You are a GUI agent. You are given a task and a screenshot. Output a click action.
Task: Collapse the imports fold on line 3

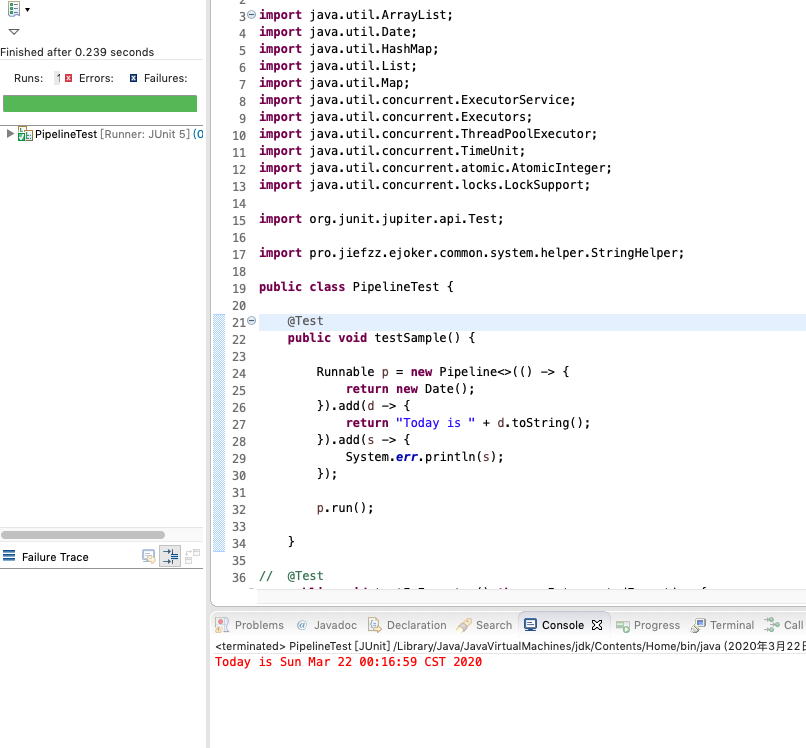[251, 15]
